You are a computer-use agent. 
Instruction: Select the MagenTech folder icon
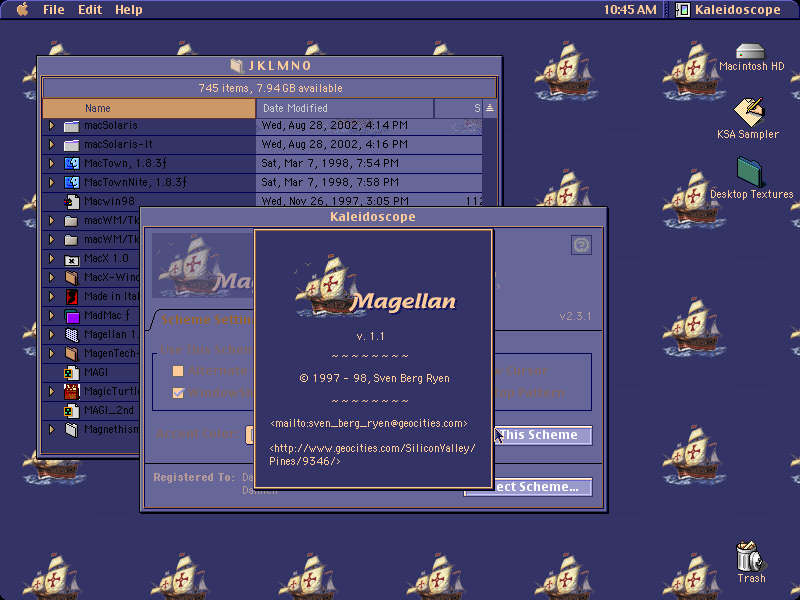[x=71, y=354]
